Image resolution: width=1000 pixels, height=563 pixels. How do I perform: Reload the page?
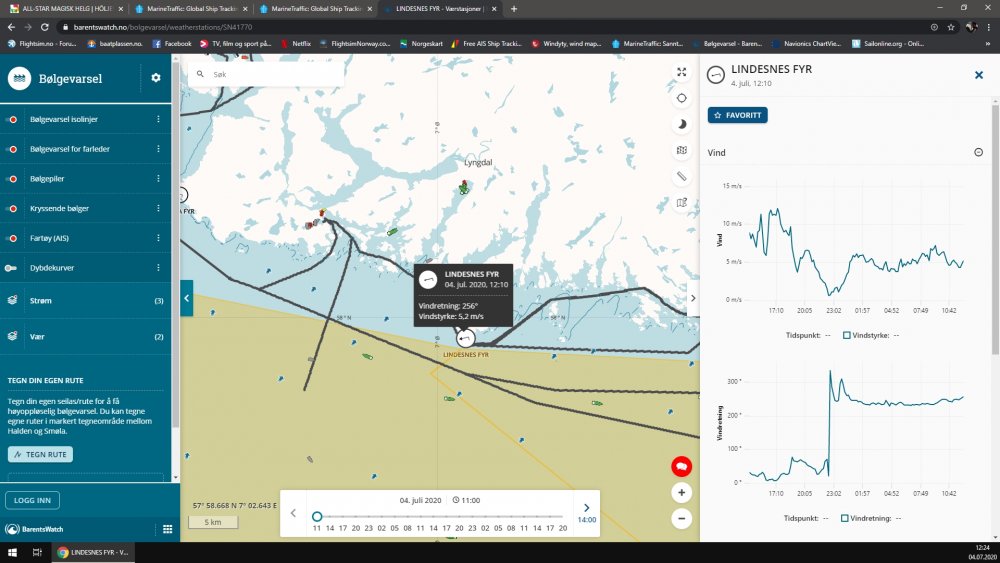(44, 27)
